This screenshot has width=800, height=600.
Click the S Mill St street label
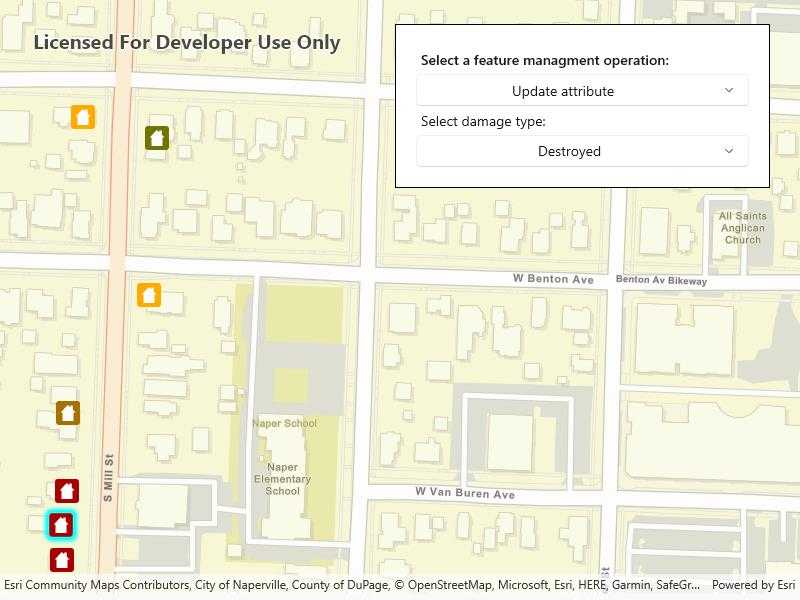[108, 478]
